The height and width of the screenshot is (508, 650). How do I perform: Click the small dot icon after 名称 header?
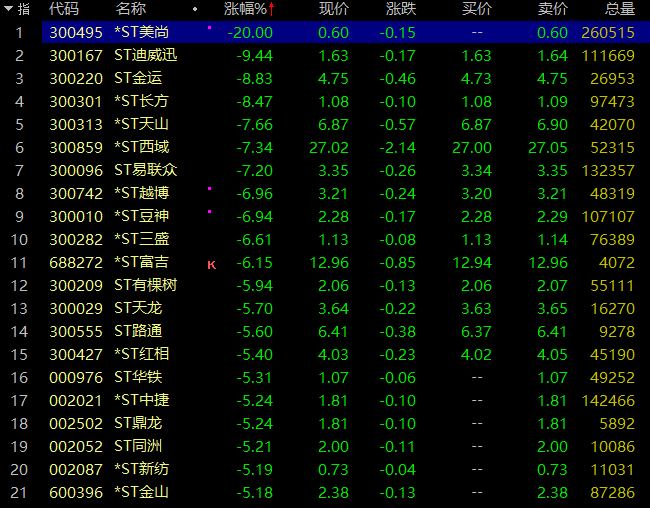point(195,9)
